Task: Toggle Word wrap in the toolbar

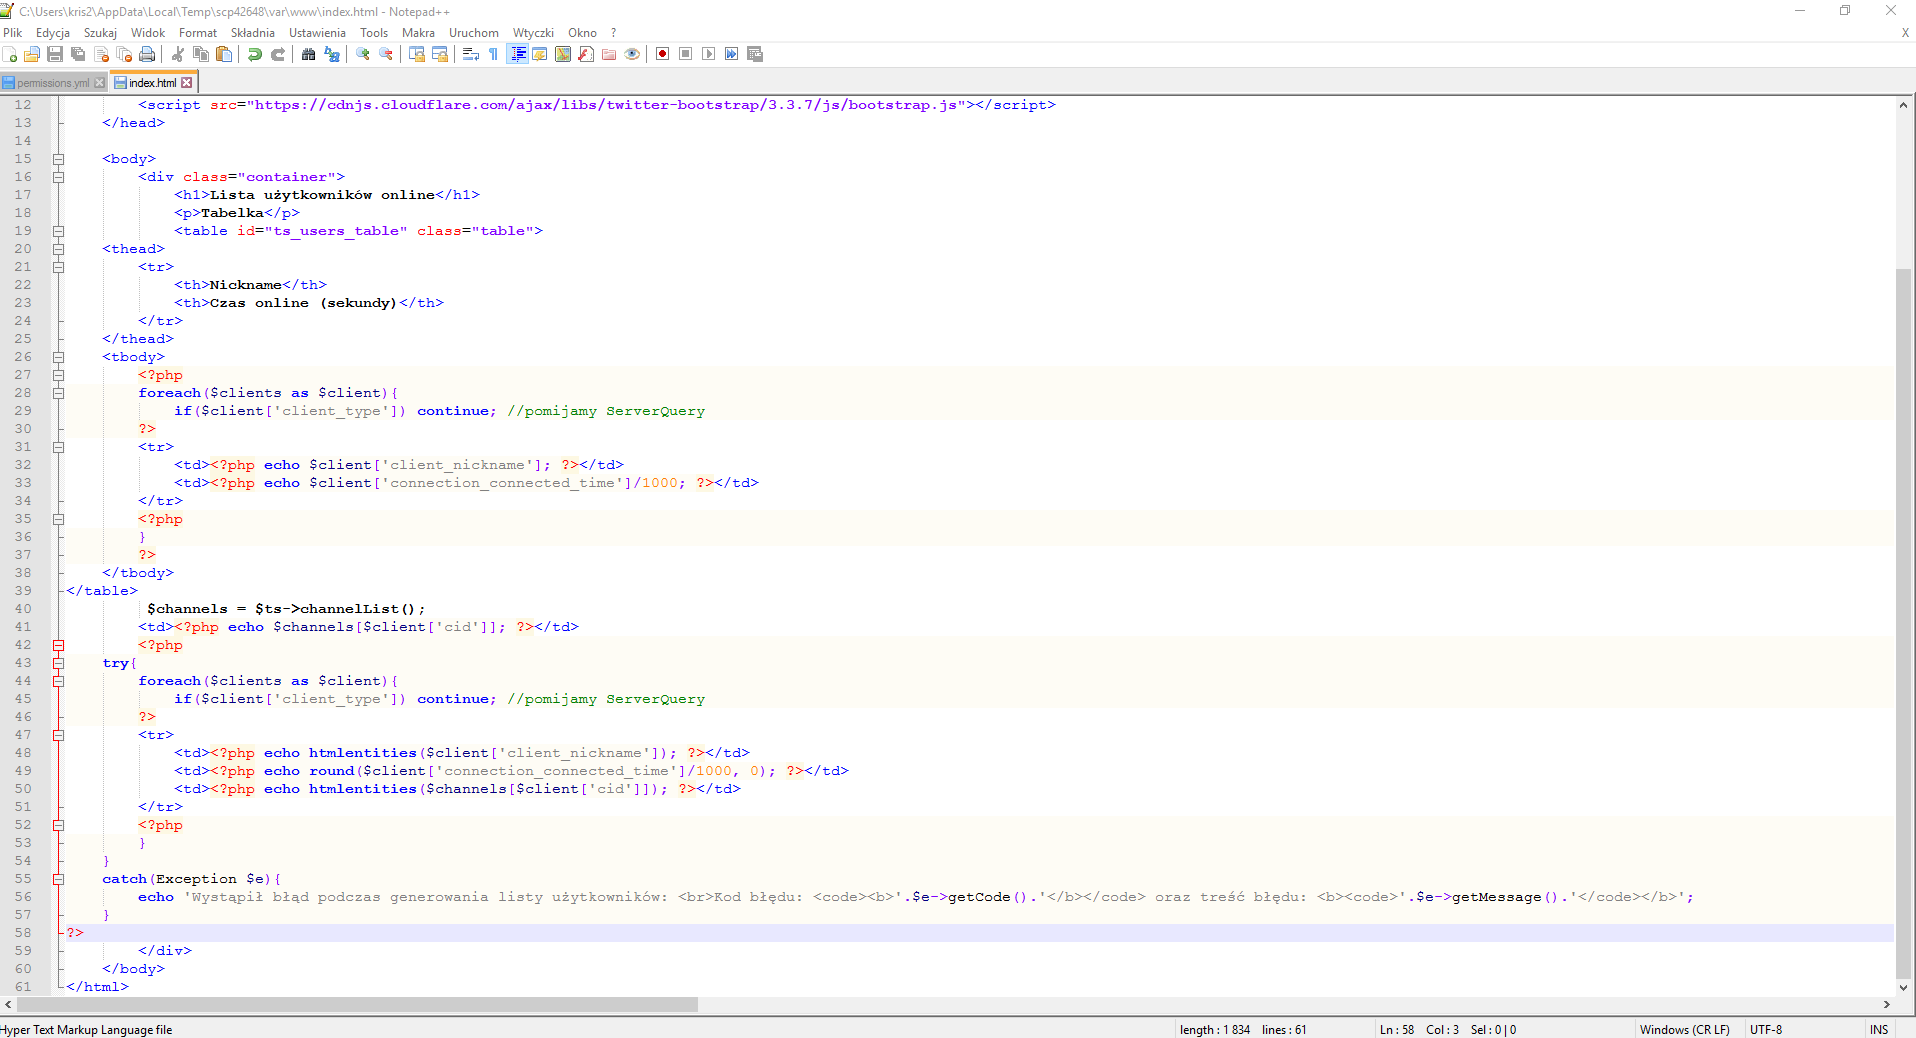Action: click(471, 54)
